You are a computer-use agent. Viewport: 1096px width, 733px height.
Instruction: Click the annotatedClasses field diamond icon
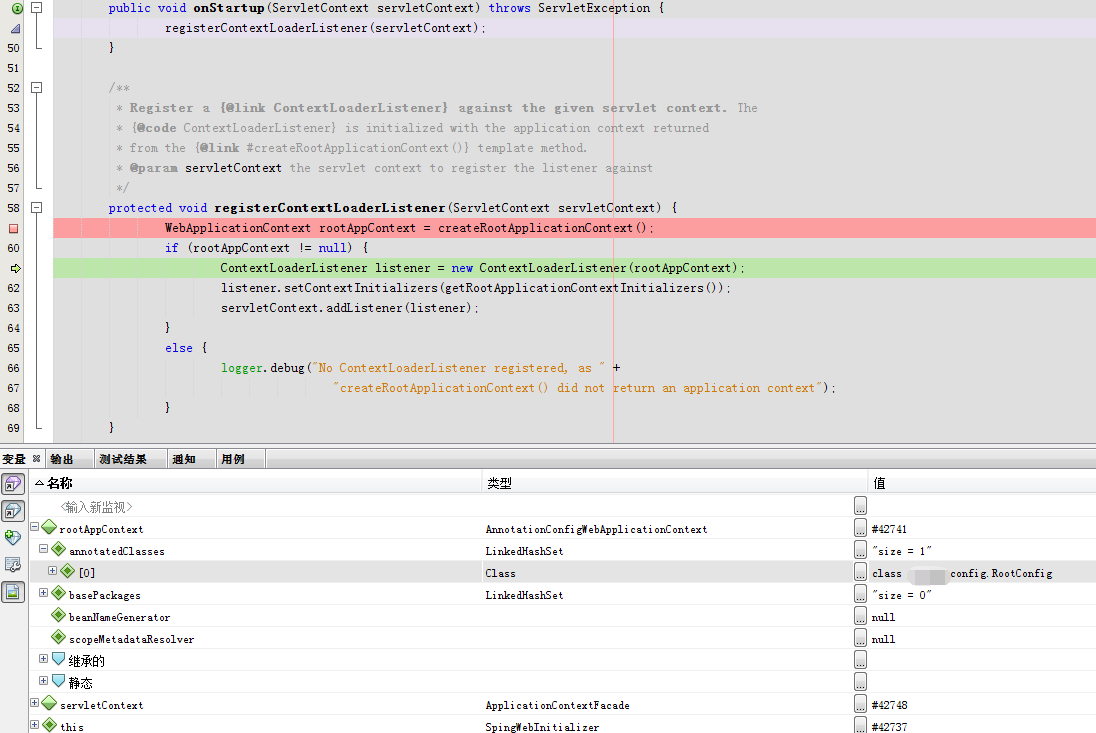(x=59, y=549)
